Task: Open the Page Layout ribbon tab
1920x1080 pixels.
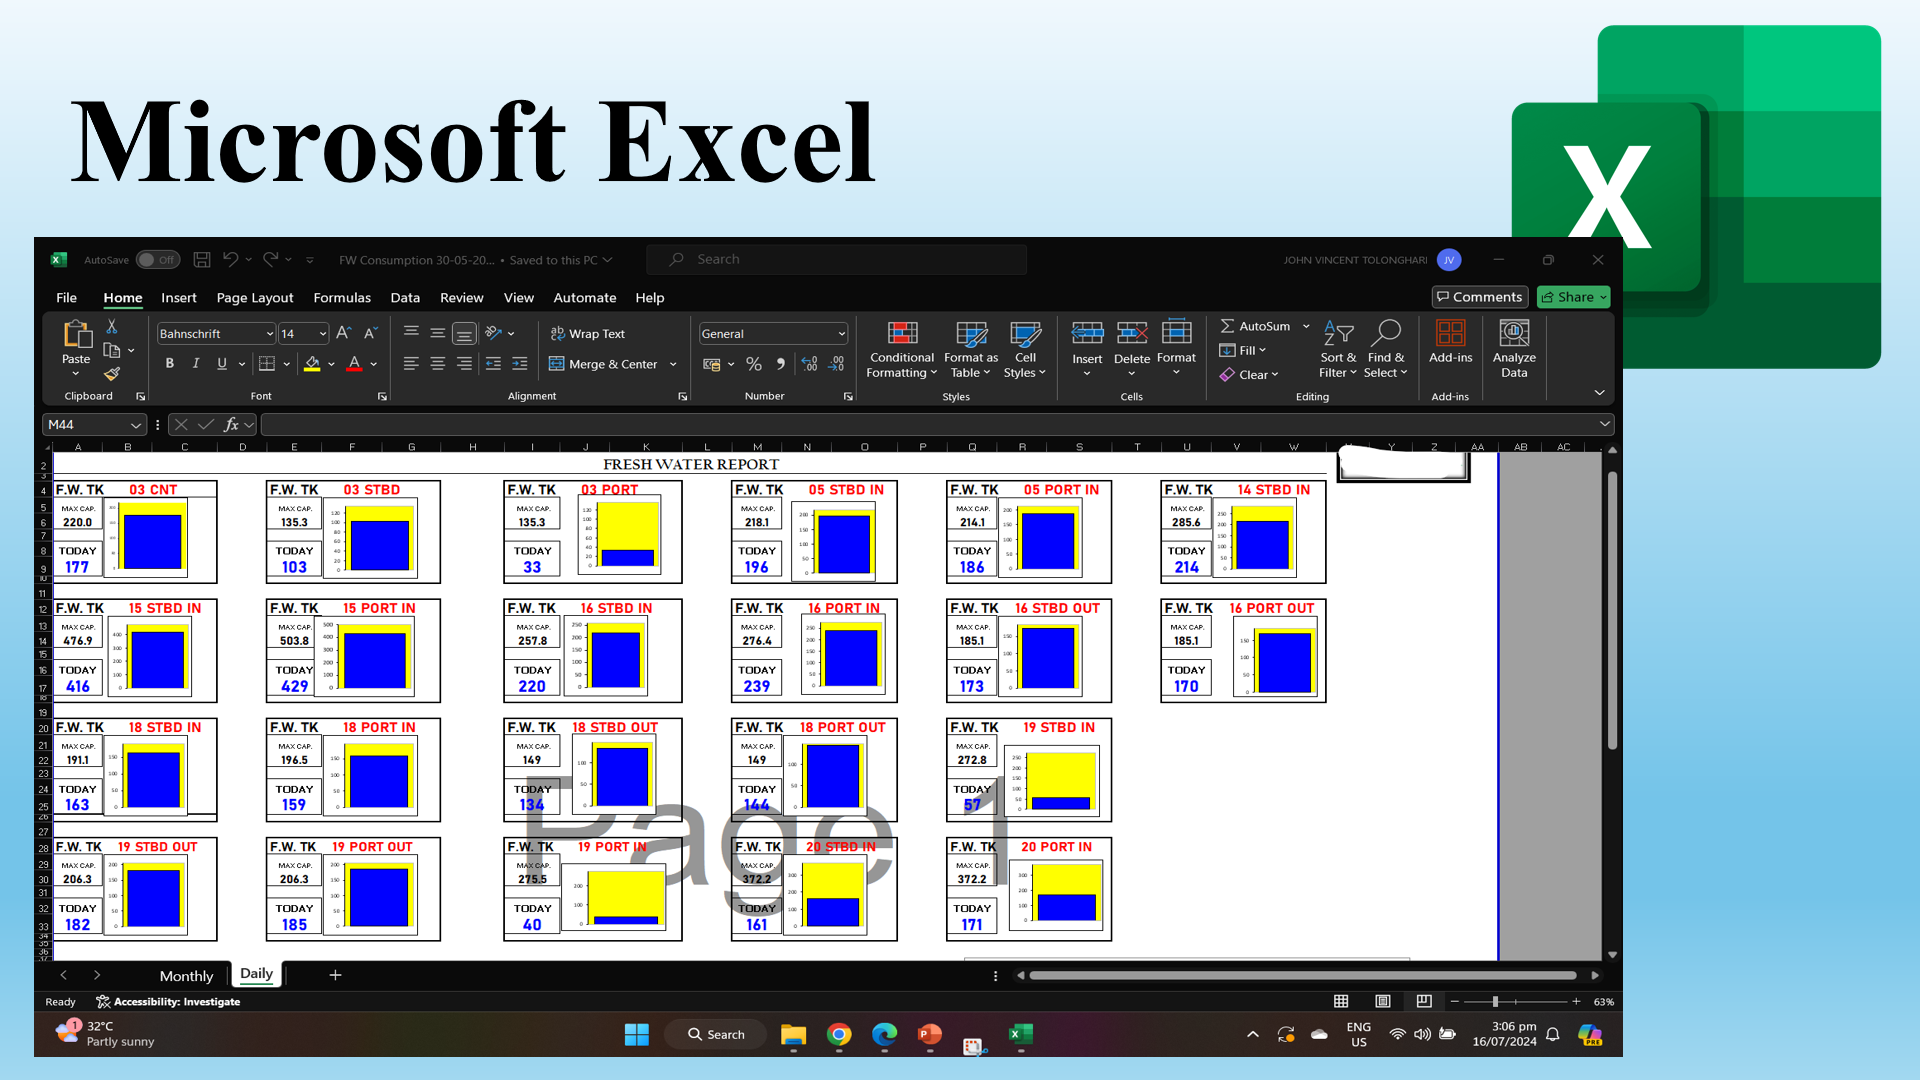Action: click(254, 298)
